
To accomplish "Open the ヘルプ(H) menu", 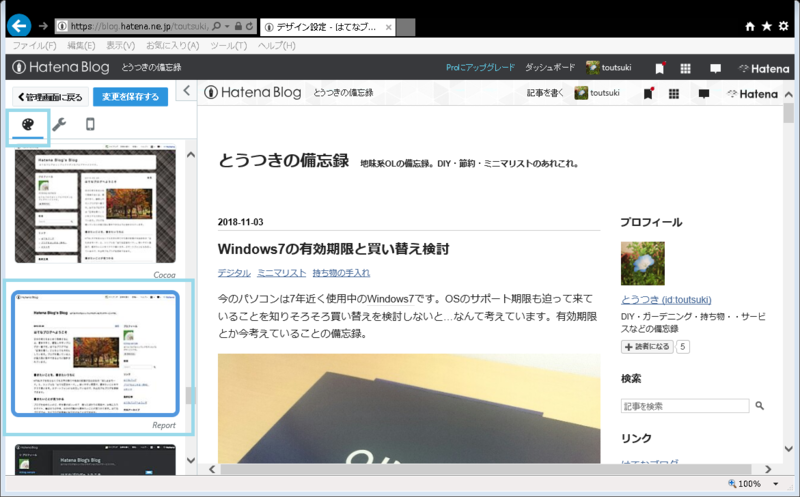I will coord(277,45).
